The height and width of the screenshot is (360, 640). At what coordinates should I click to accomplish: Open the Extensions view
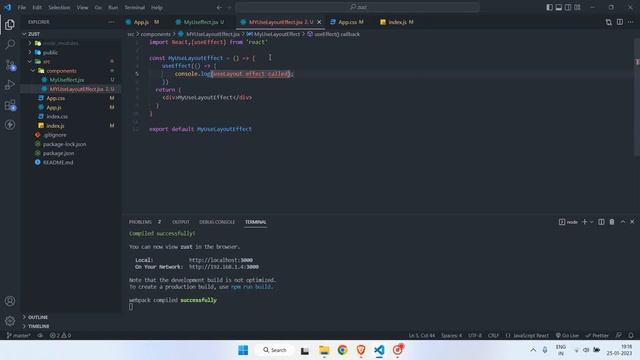click(10, 105)
